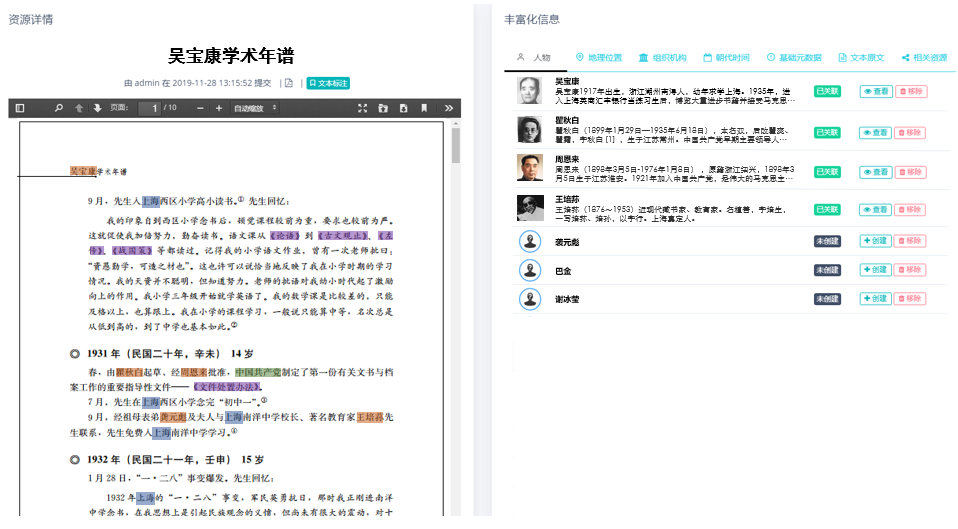Screen dimensions: 958x529
Task: Click 移除 for 周恩来
Action: click(x=910, y=172)
